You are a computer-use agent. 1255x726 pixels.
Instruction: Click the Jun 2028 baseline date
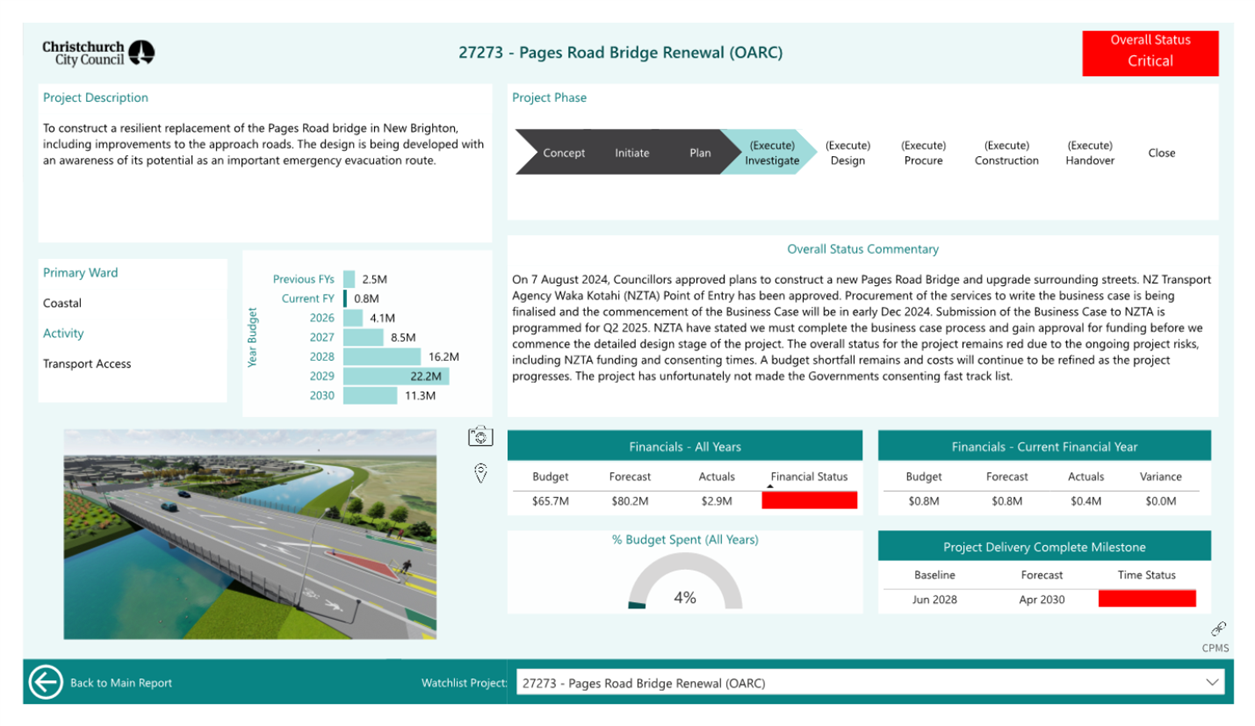pos(934,599)
